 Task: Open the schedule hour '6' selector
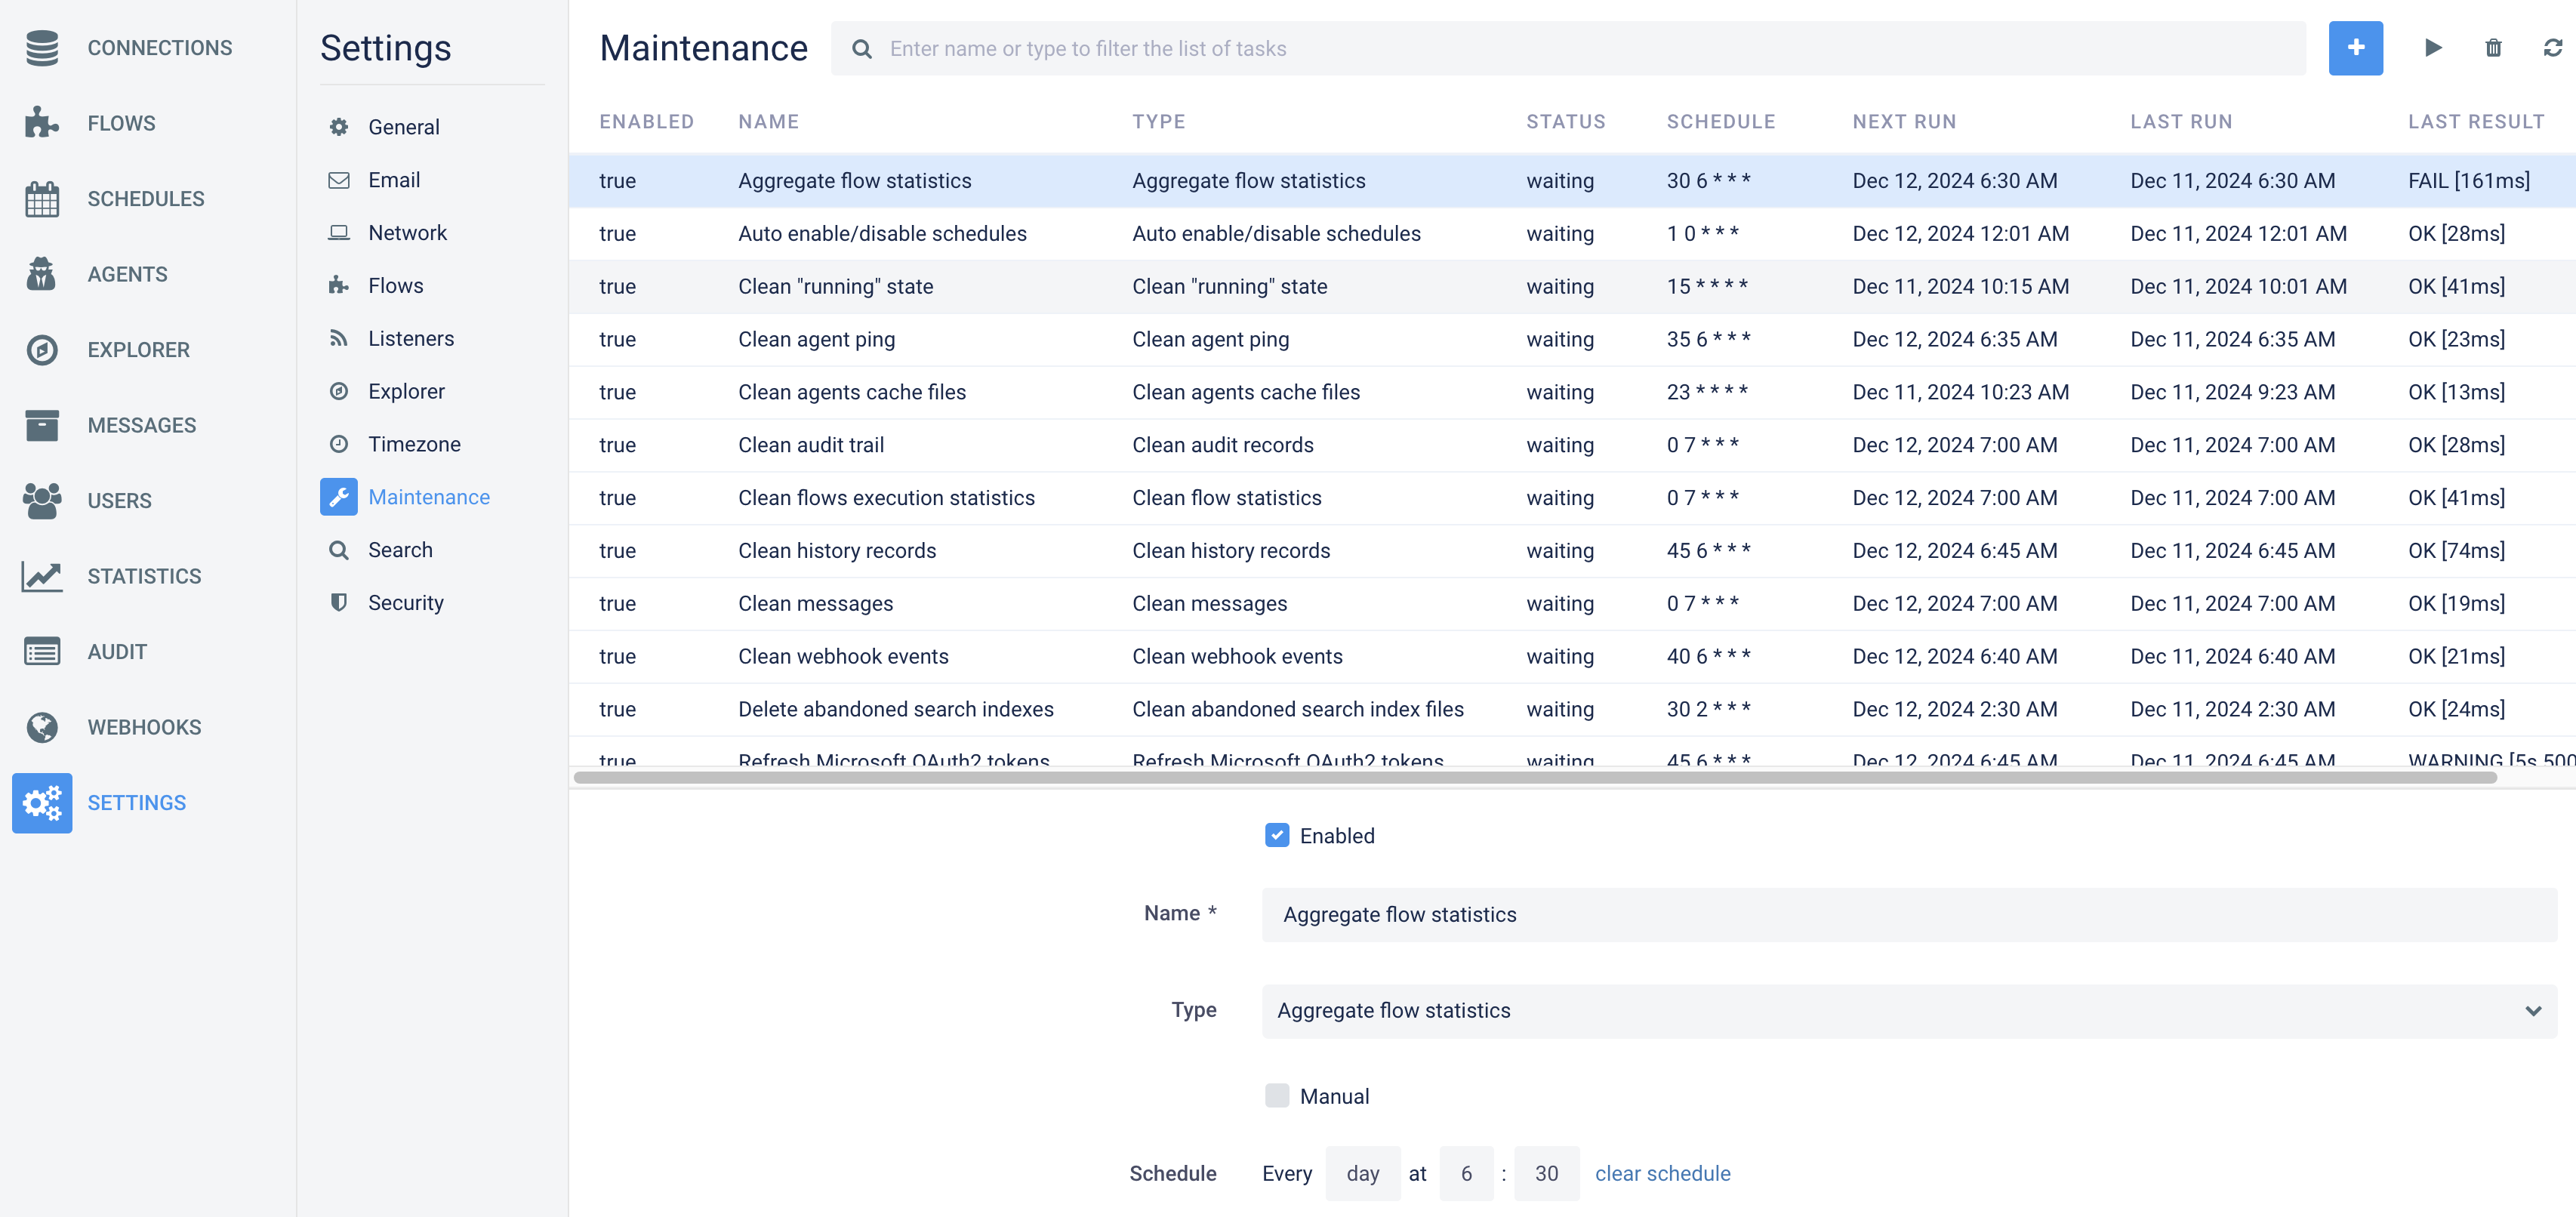click(1466, 1173)
